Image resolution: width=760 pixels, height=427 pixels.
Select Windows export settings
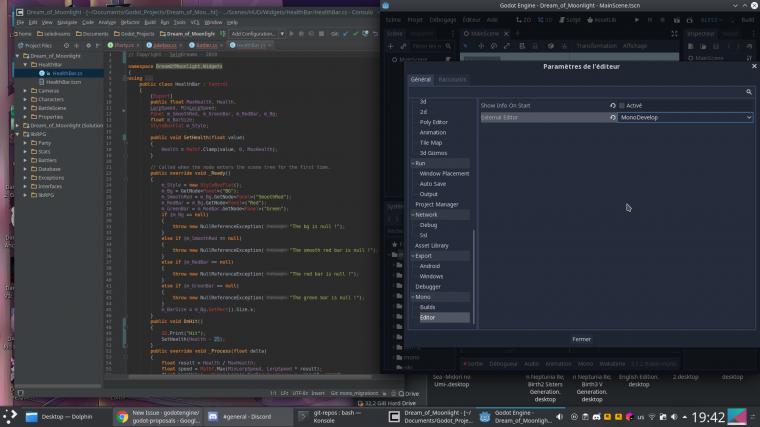[431, 276]
